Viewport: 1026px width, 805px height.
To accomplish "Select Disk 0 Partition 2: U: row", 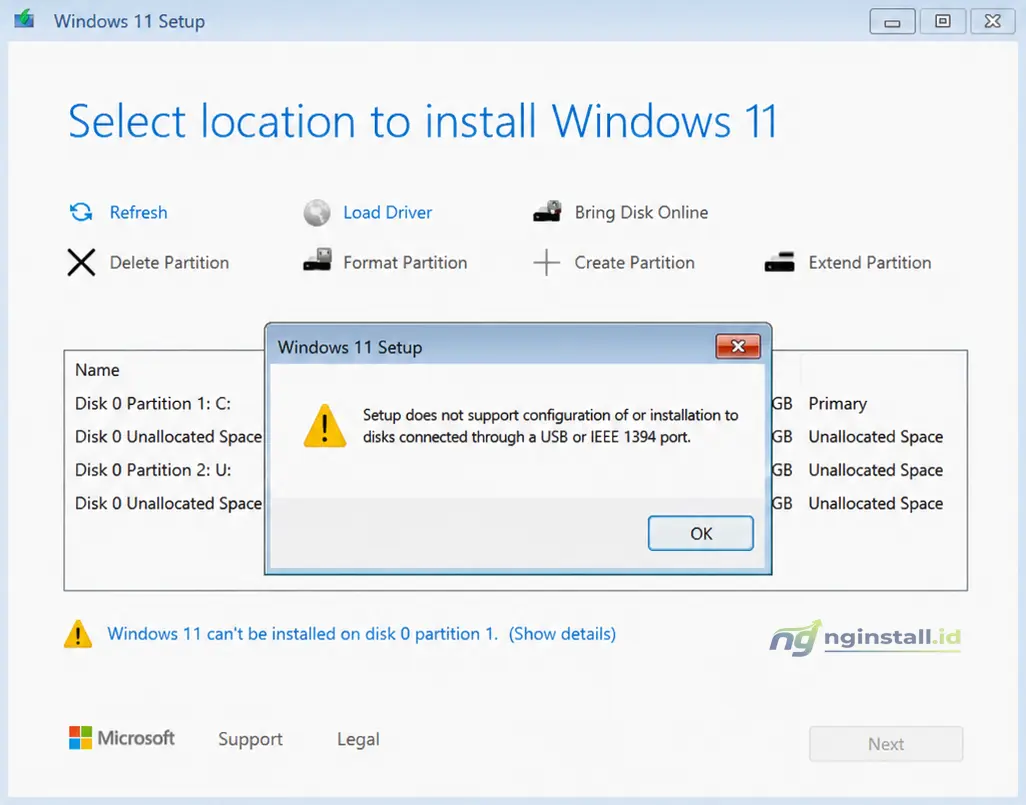I will [516, 470].
